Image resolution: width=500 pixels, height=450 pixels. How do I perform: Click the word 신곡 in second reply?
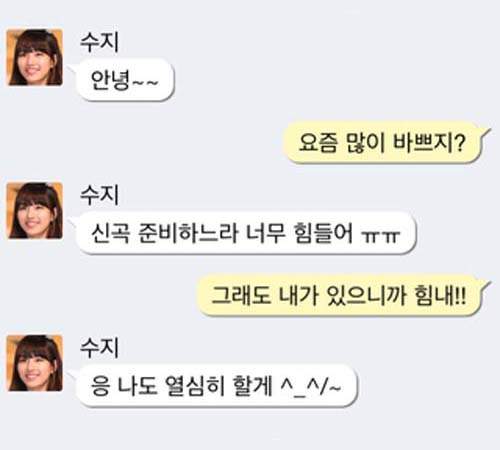[110, 233]
